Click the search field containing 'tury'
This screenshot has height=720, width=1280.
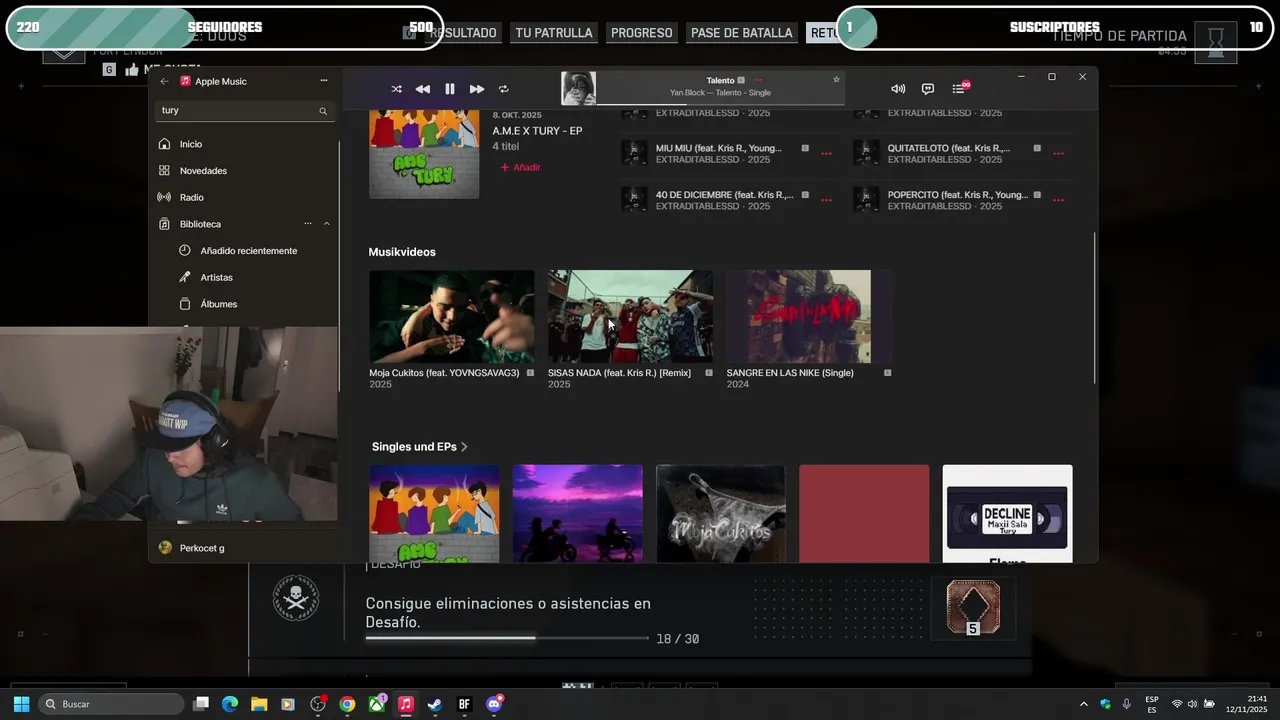[x=245, y=111]
